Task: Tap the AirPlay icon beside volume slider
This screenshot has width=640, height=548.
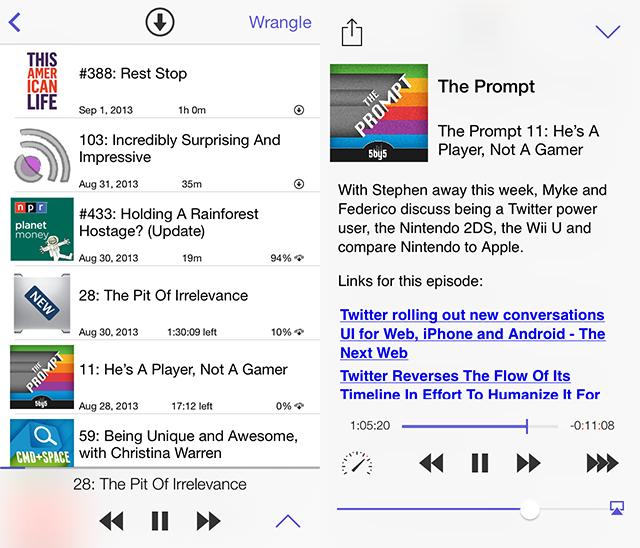Action: click(617, 508)
